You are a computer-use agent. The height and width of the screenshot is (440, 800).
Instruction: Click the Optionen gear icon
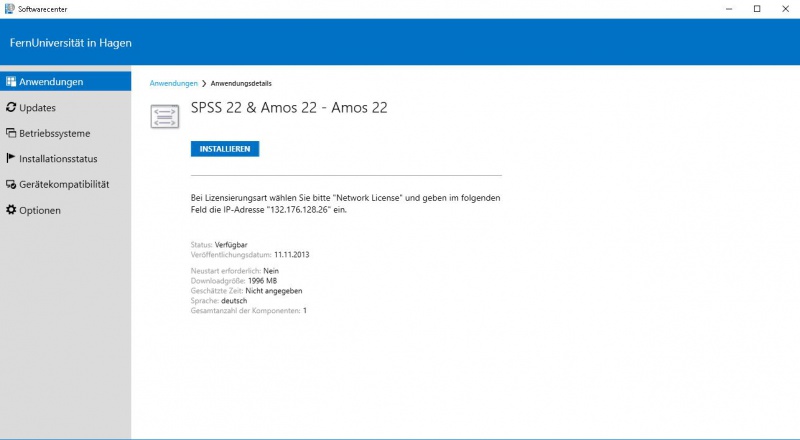(x=11, y=210)
